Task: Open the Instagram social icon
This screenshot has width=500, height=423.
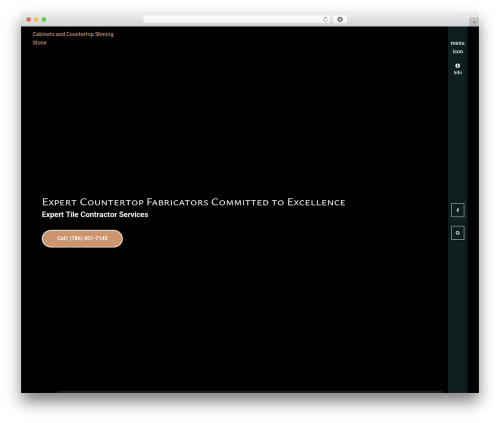Action: click(458, 233)
